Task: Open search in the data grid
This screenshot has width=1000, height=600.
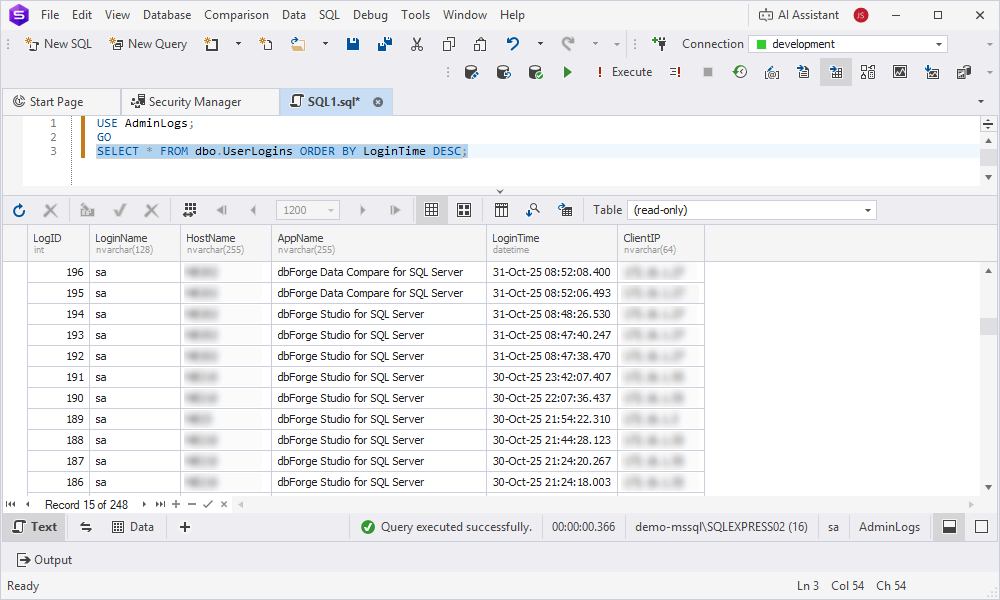Action: point(533,210)
